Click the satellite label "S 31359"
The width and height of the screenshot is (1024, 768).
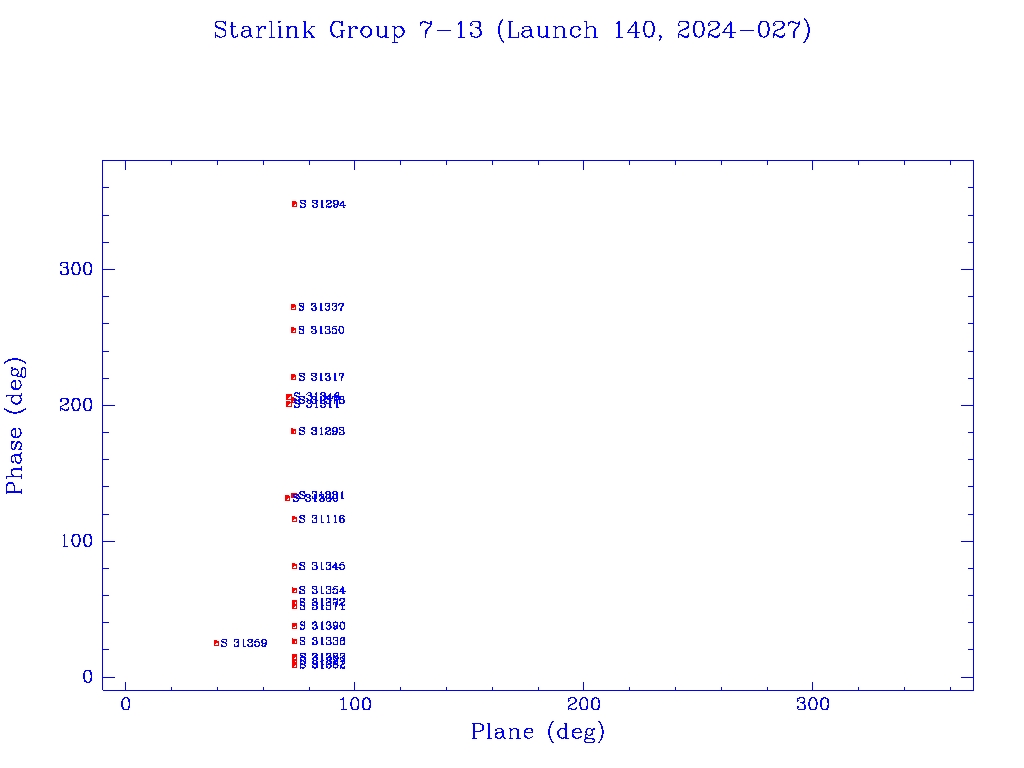244,643
